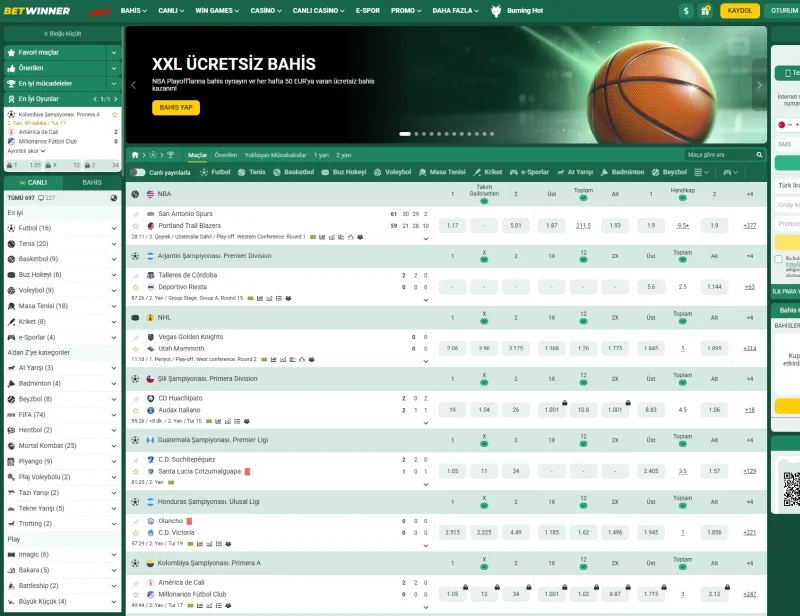The image size is (800, 616).
Task: Click the KAYDOL register button
Action: pyautogui.click(x=740, y=11)
